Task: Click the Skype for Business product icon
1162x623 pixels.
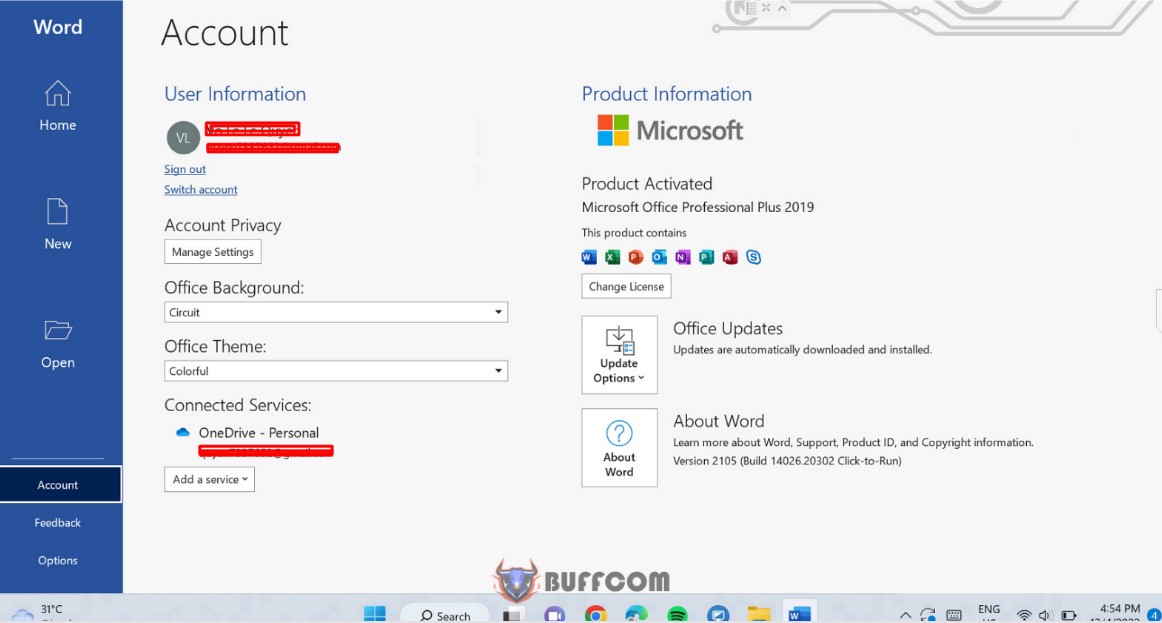Action: click(x=754, y=257)
